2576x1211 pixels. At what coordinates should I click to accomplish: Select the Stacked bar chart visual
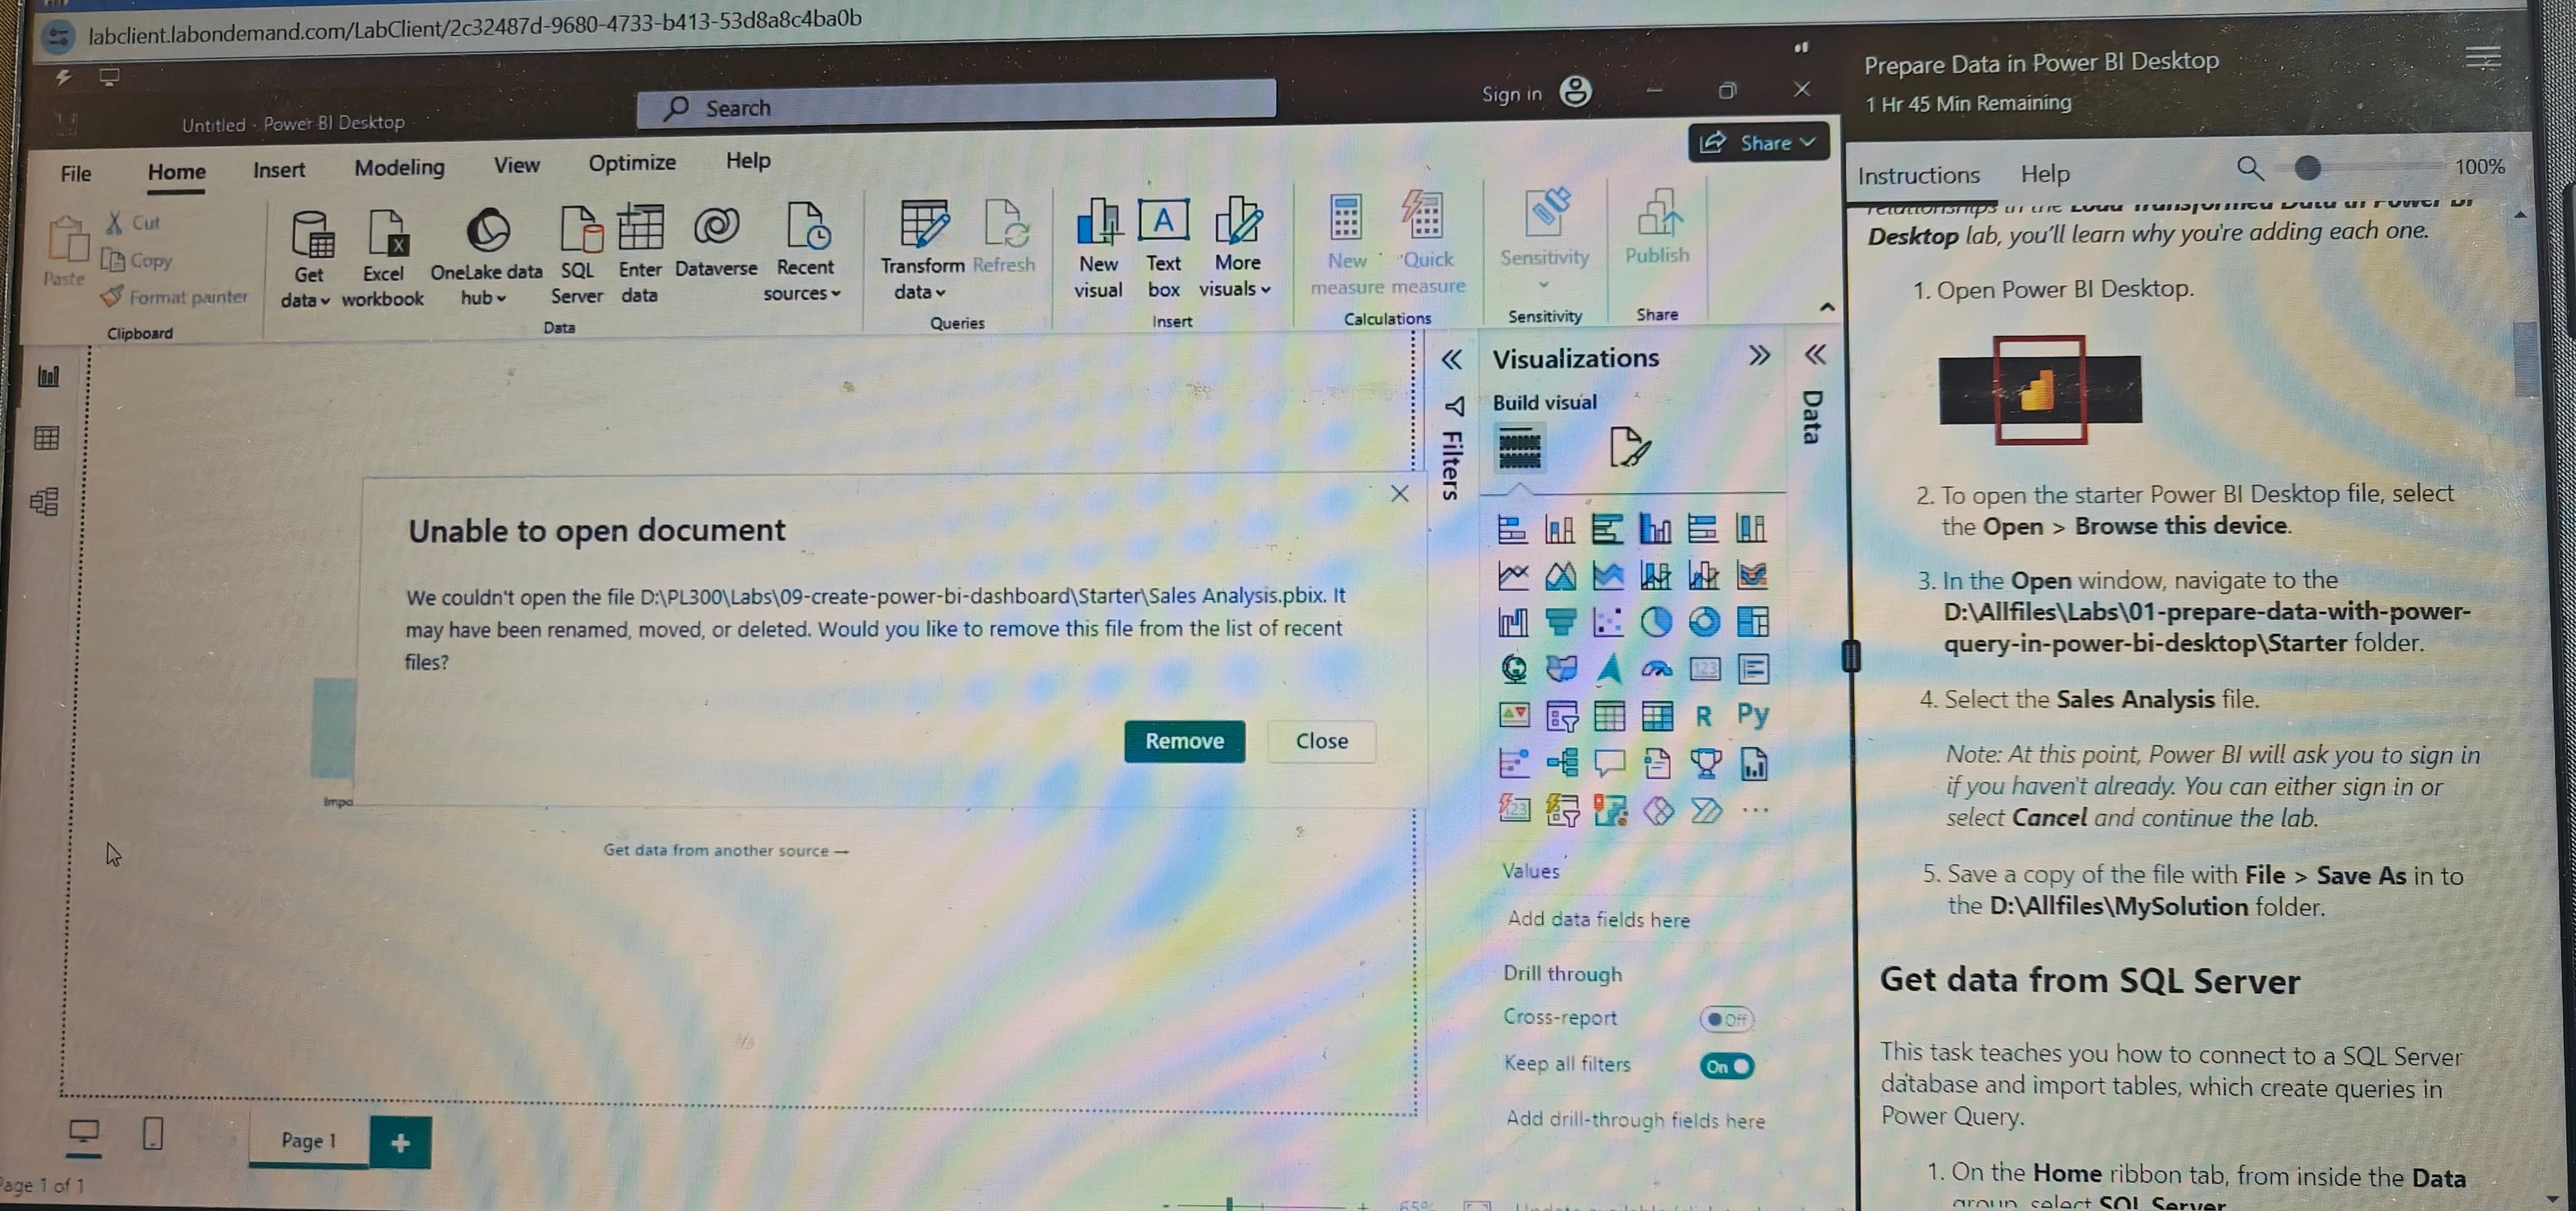1510,528
